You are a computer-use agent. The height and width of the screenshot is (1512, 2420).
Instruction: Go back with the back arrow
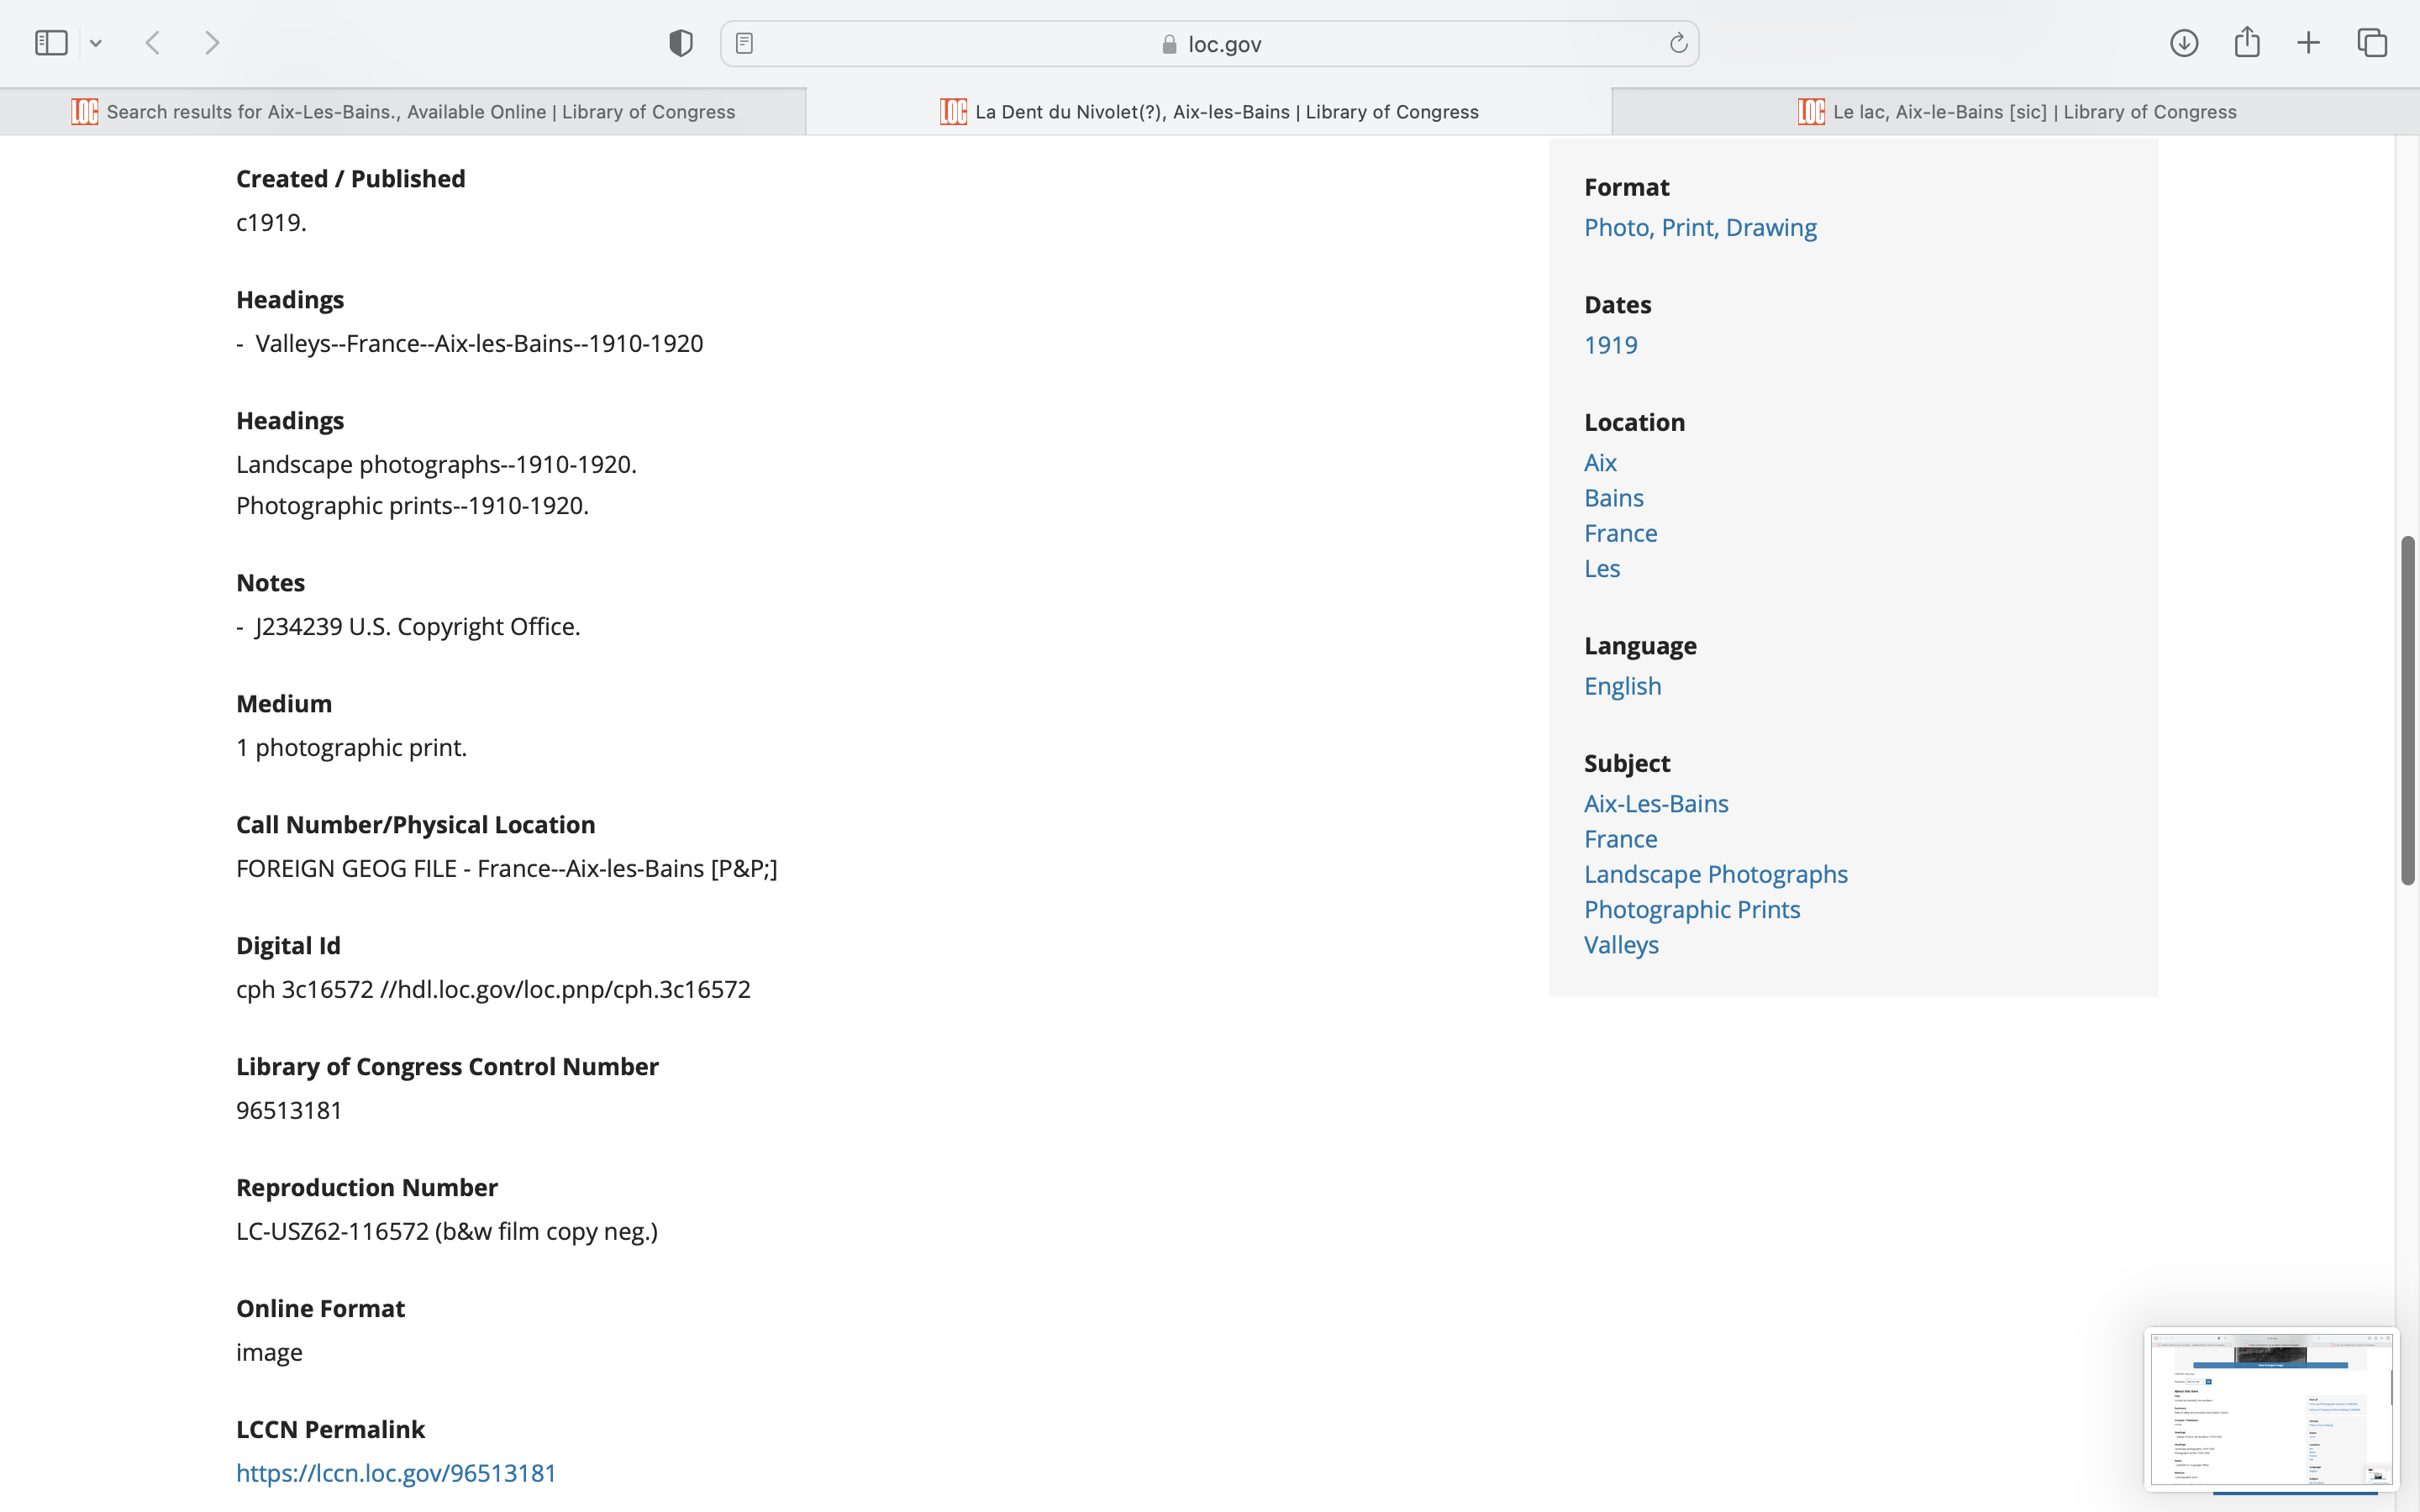coord(153,43)
